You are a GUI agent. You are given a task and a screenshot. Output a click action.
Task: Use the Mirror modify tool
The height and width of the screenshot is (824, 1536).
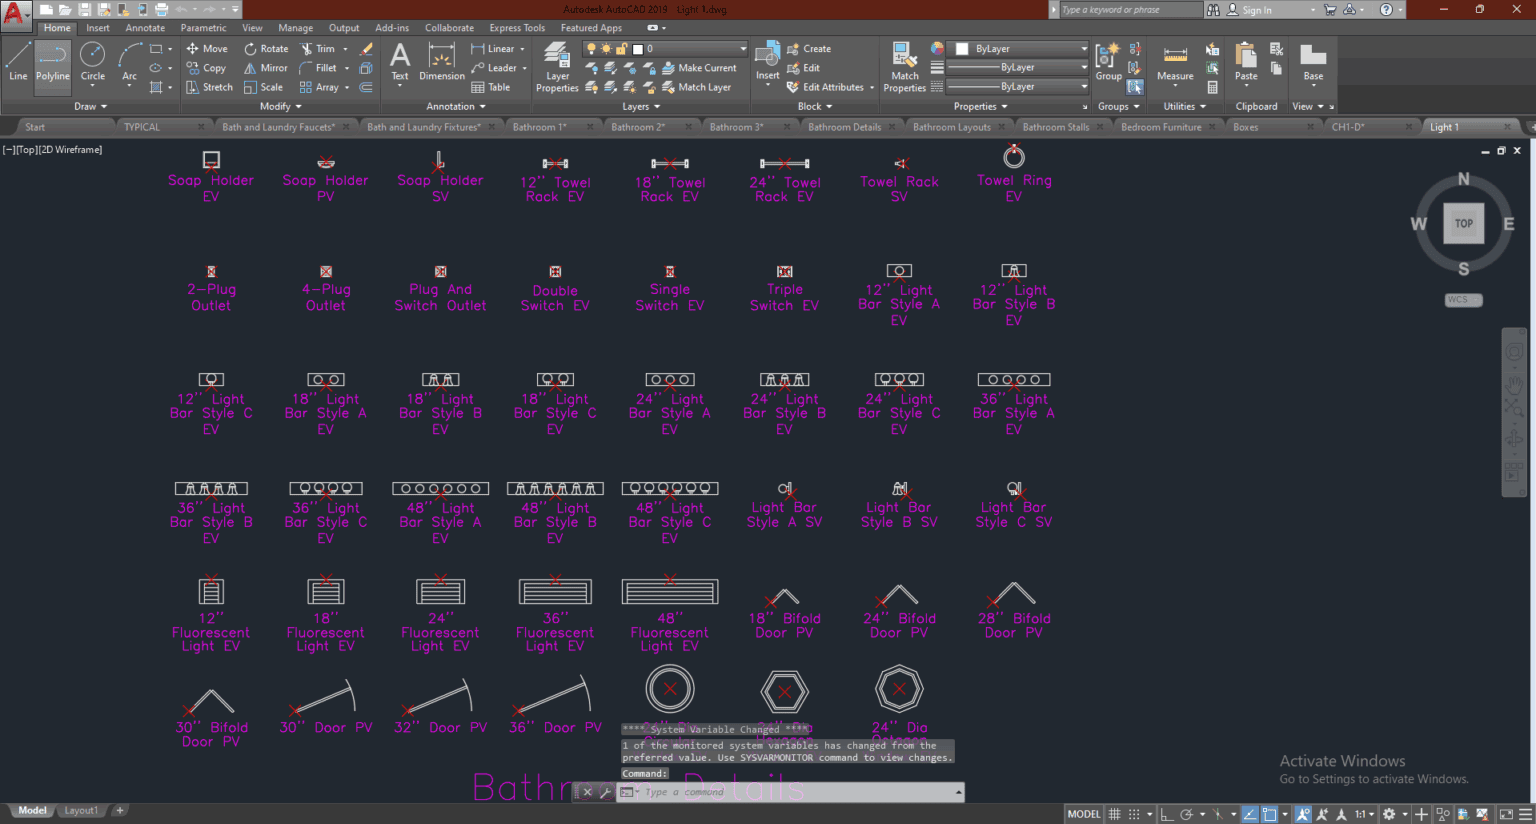[265, 67]
